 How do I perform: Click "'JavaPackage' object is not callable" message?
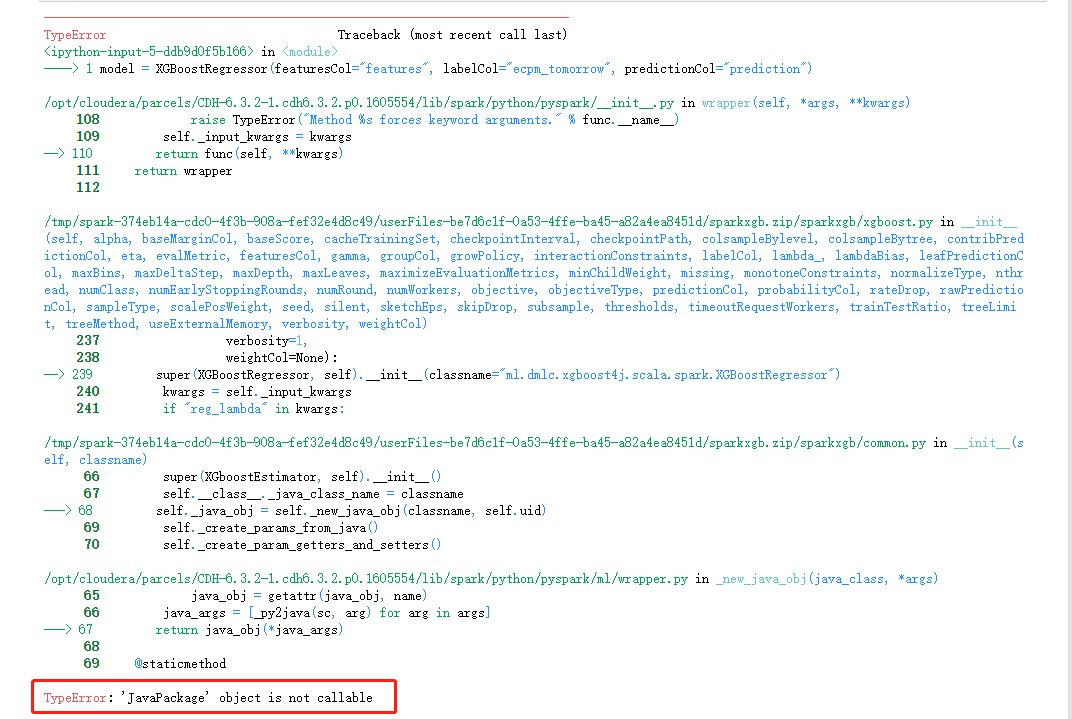[247, 698]
